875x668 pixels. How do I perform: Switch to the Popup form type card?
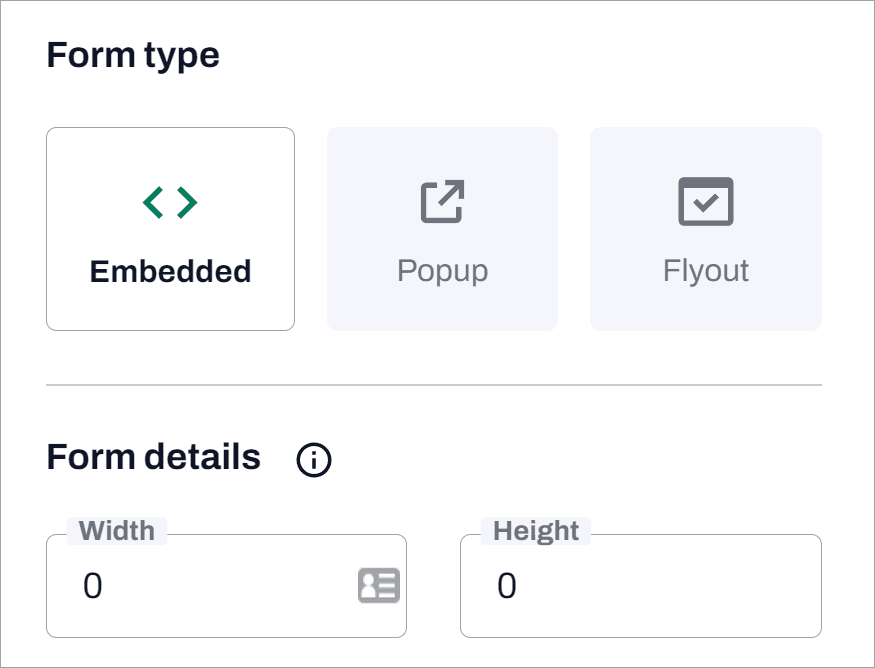click(442, 228)
